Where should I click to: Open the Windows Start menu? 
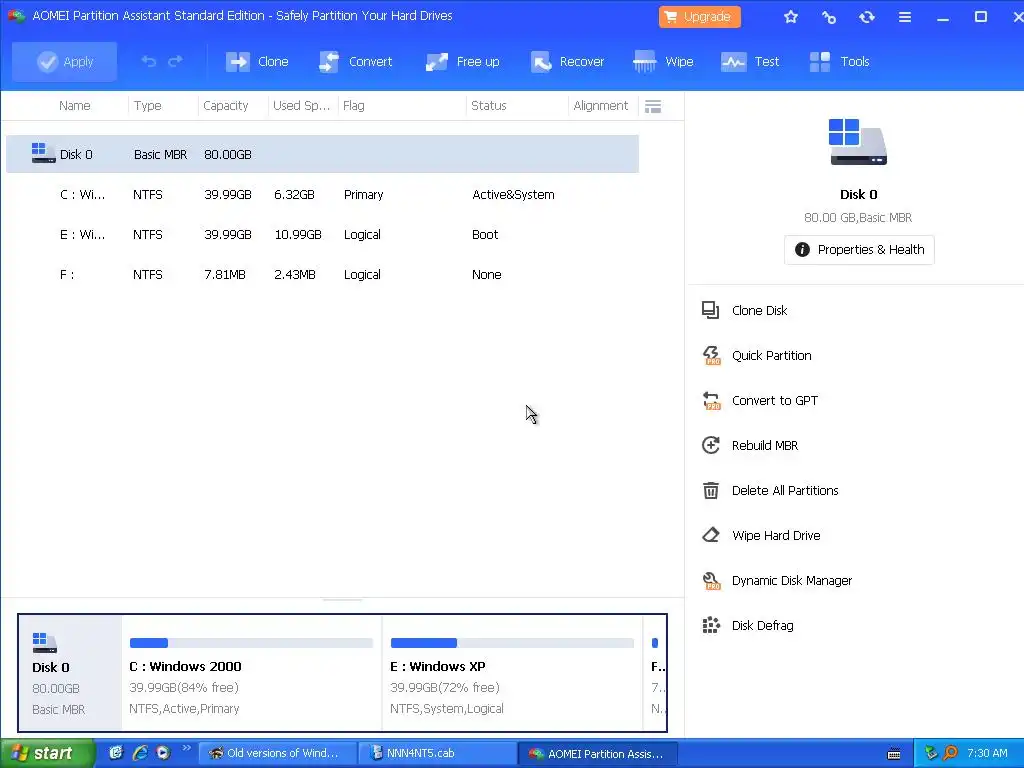point(47,754)
